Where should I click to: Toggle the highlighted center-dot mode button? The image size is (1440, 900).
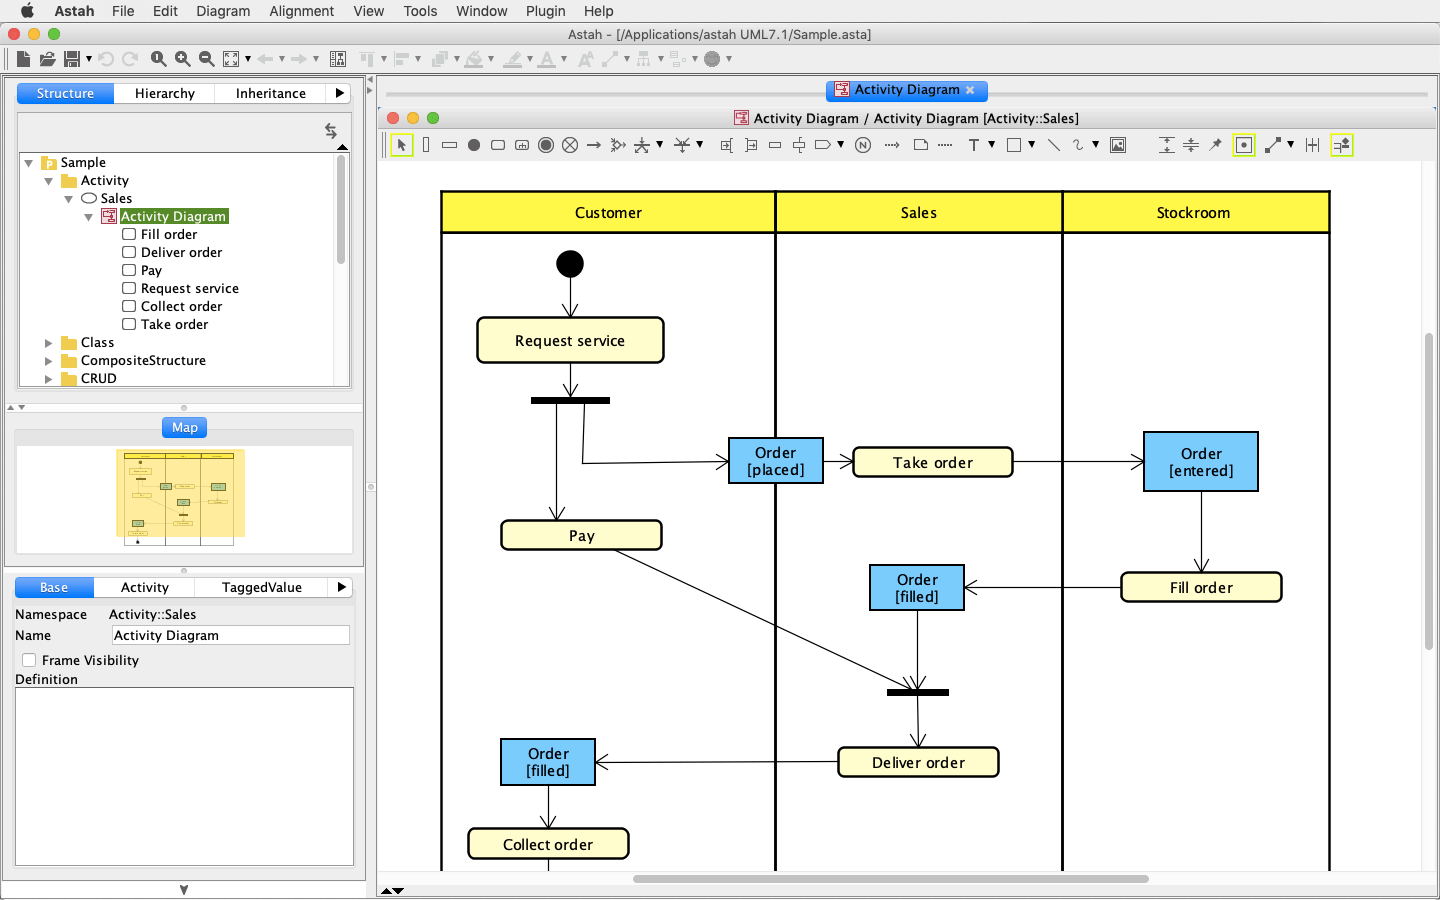[x=1244, y=145]
